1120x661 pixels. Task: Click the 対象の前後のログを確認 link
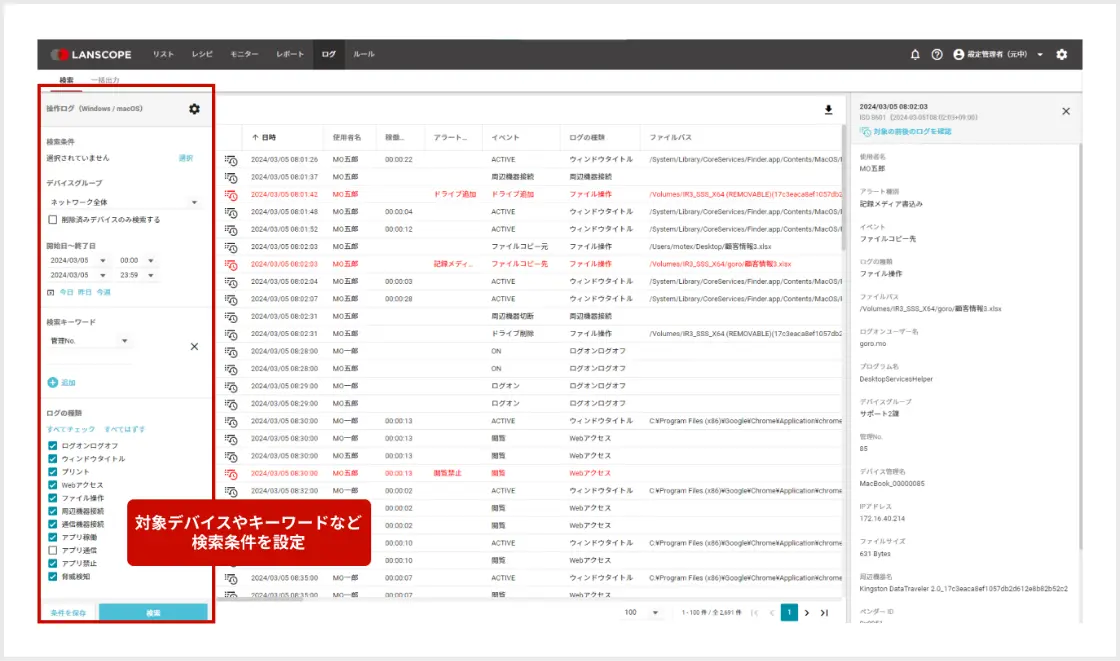[x=906, y=131]
